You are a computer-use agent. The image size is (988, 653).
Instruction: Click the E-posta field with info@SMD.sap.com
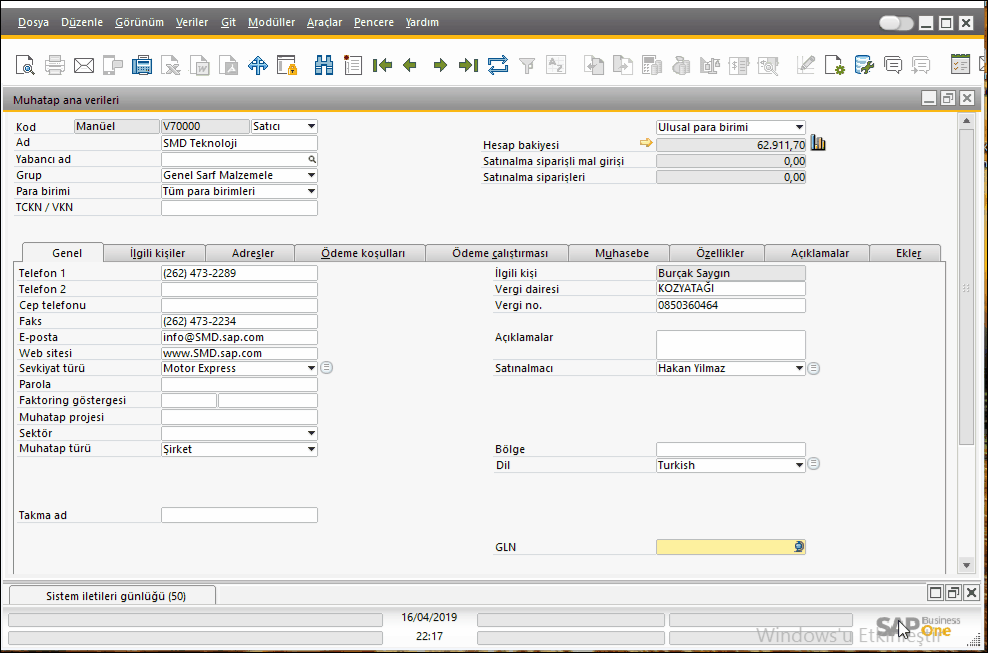(239, 337)
